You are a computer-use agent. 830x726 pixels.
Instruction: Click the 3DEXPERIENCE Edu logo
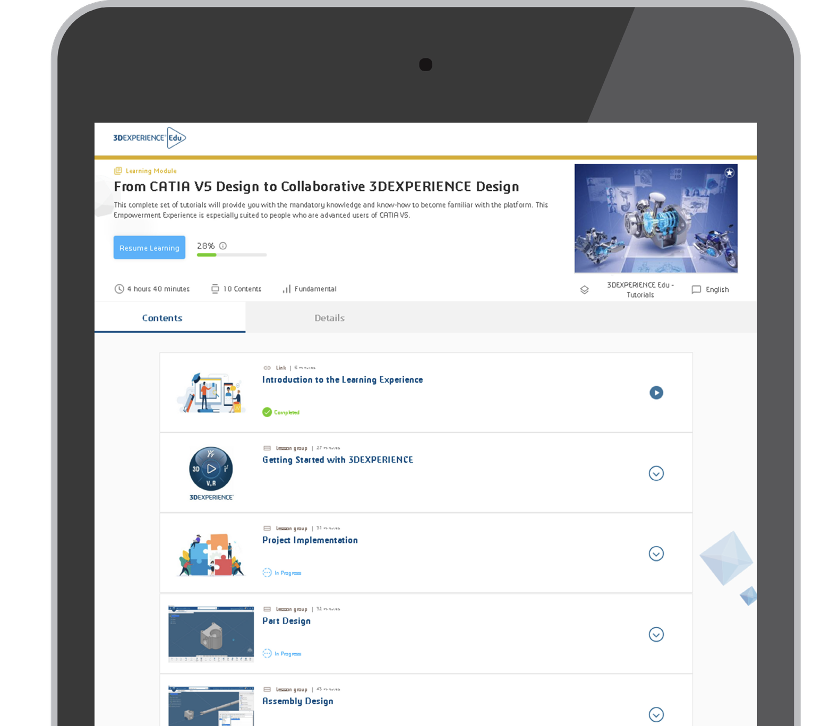click(x=149, y=138)
